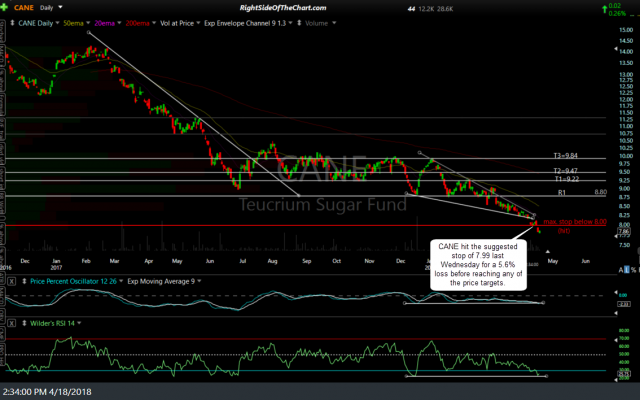Click the green plus add-chart icon

point(4,7)
